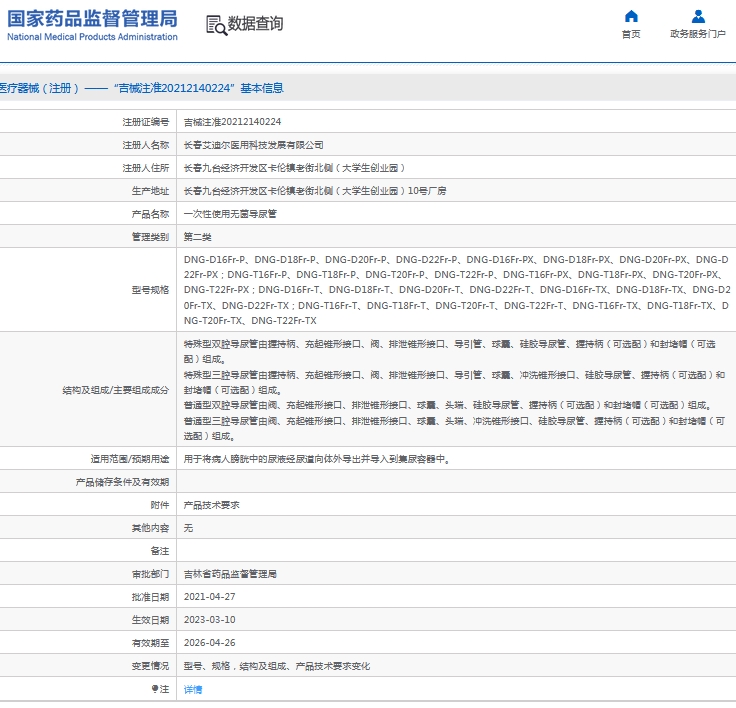736x708 pixels.
Task: Click effective date 2023-03-10
Action: coord(209,620)
